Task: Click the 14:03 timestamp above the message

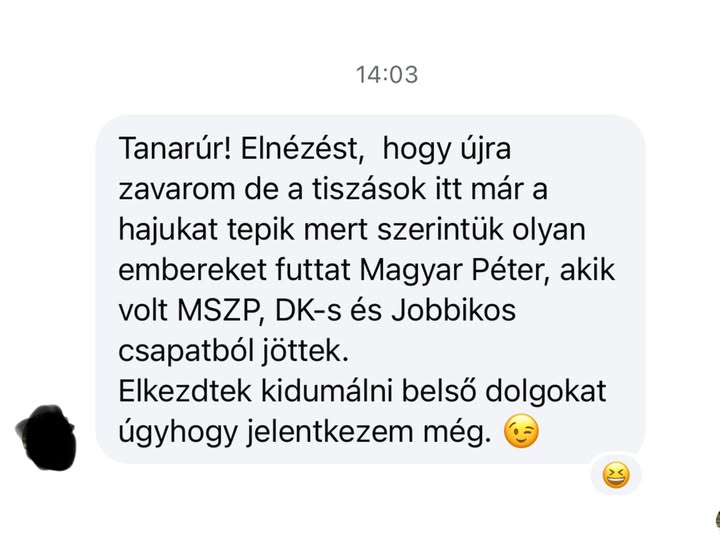Action: pos(387,75)
